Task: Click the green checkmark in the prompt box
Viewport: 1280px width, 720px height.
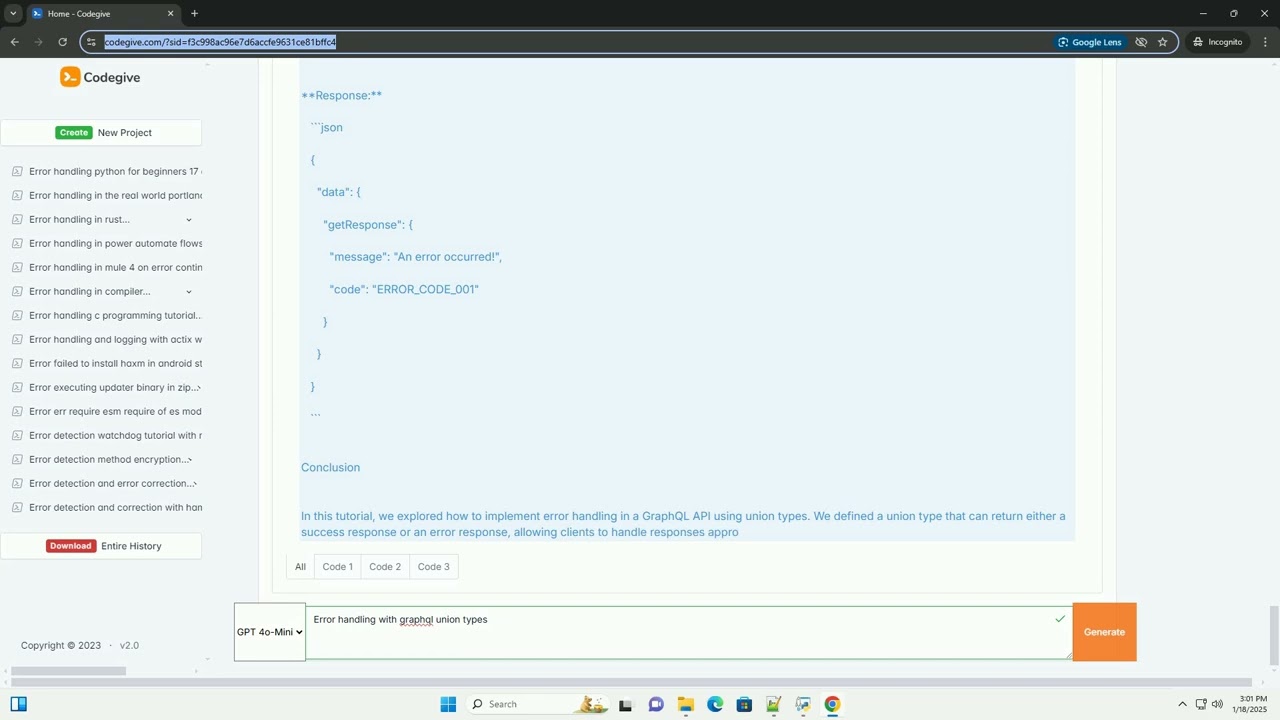Action: [x=1060, y=619]
